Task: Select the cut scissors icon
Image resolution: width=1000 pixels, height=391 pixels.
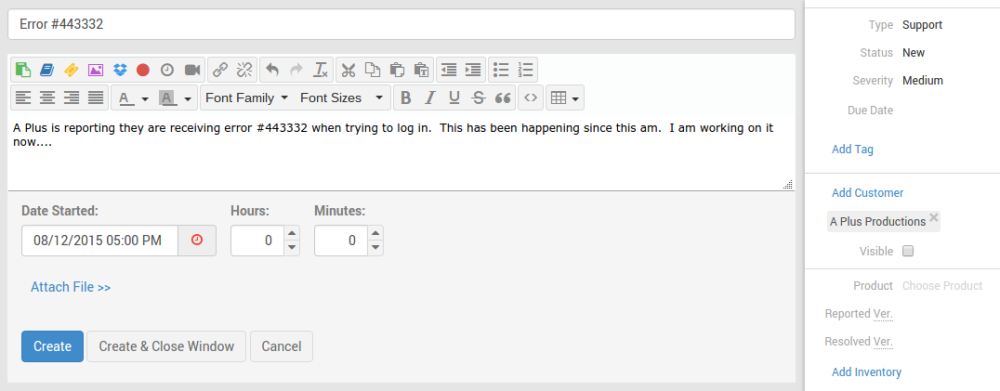Action: coord(348,70)
